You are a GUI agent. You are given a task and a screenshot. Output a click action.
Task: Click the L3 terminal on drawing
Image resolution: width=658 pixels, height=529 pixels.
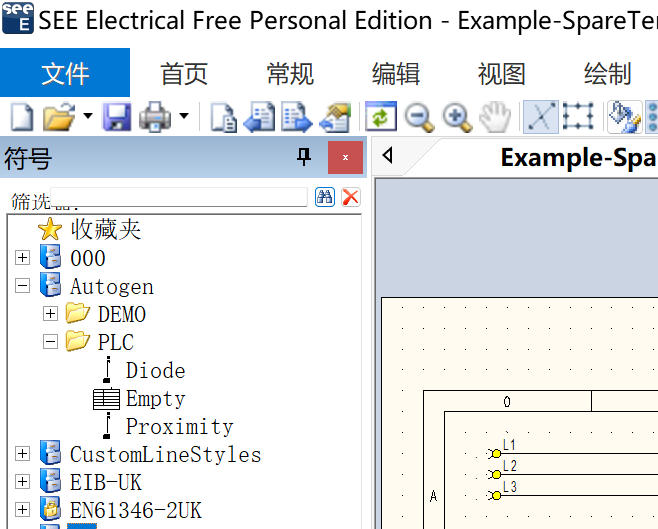[x=496, y=495]
